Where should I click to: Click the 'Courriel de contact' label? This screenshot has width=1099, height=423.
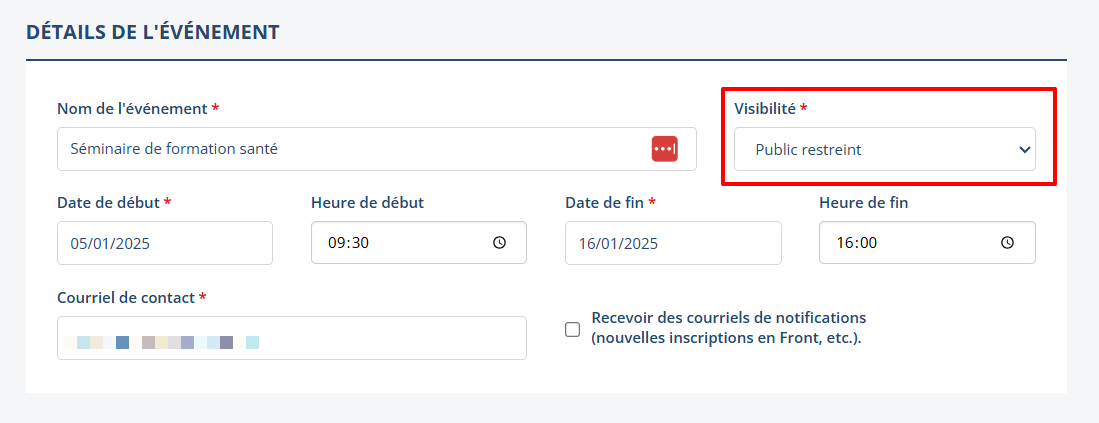tap(126, 297)
